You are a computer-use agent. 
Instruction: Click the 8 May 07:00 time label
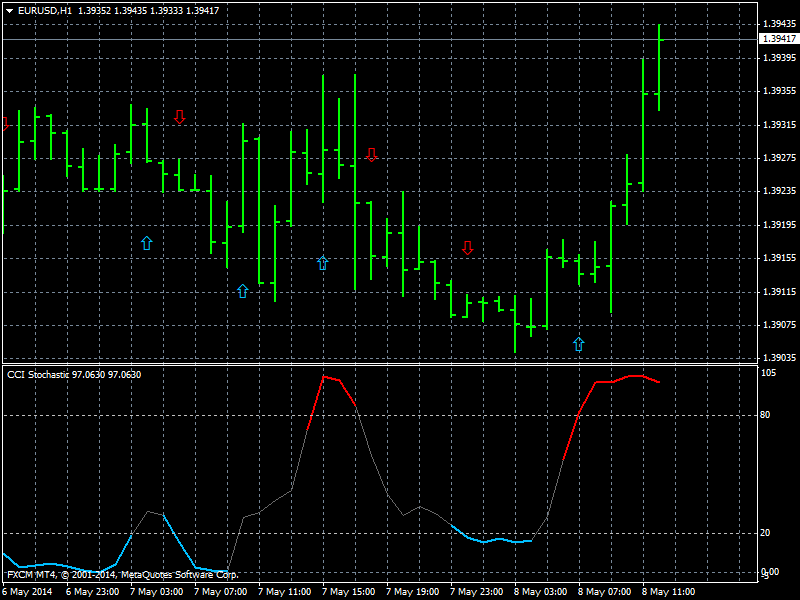(605, 592)
